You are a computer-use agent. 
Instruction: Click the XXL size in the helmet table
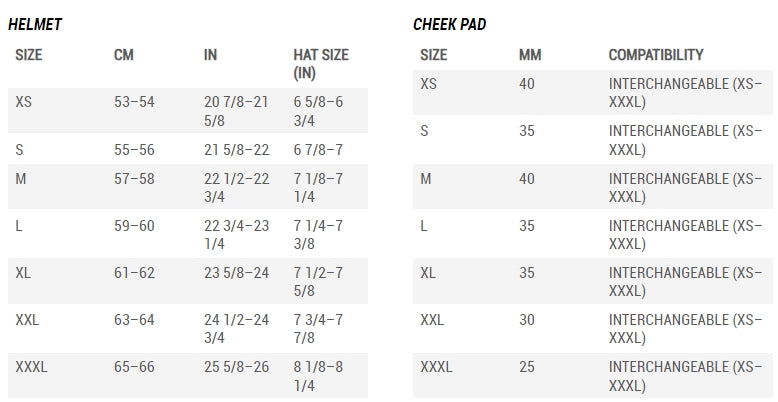coord(28,320)
